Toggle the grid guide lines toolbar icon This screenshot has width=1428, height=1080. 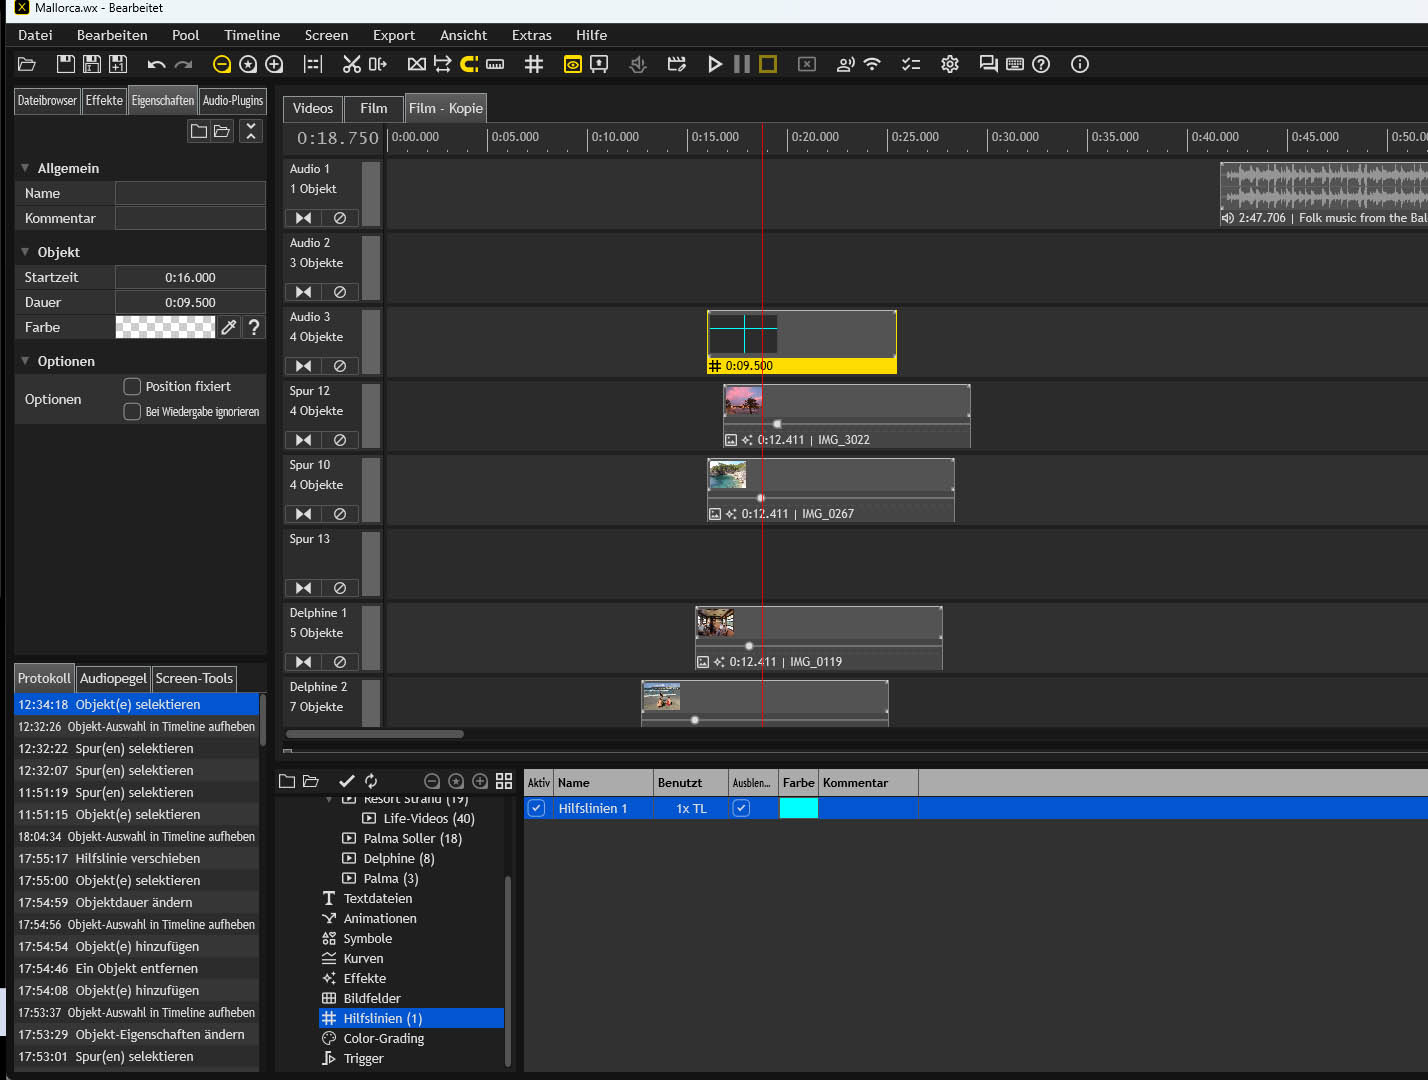tap(534, 64)
